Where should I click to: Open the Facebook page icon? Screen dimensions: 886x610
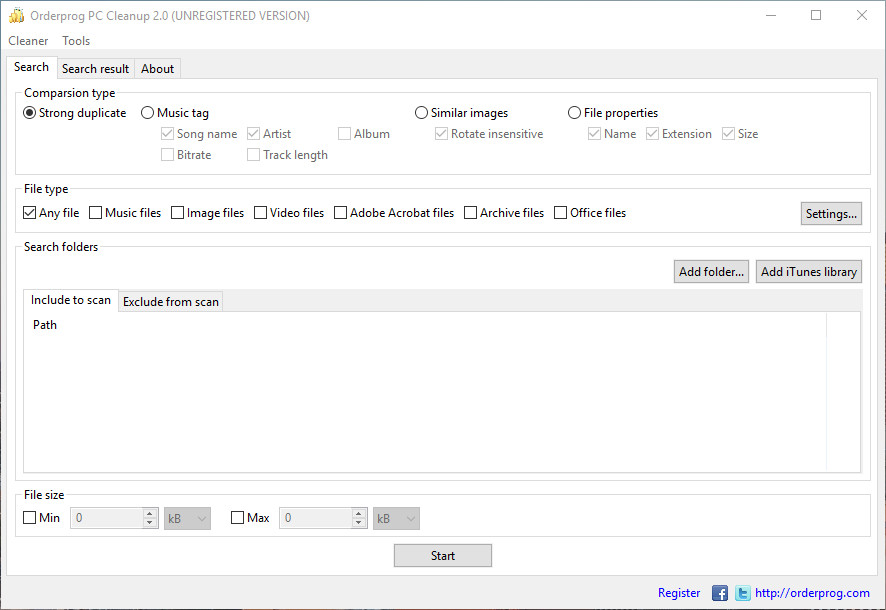click(x=719, y=593)
